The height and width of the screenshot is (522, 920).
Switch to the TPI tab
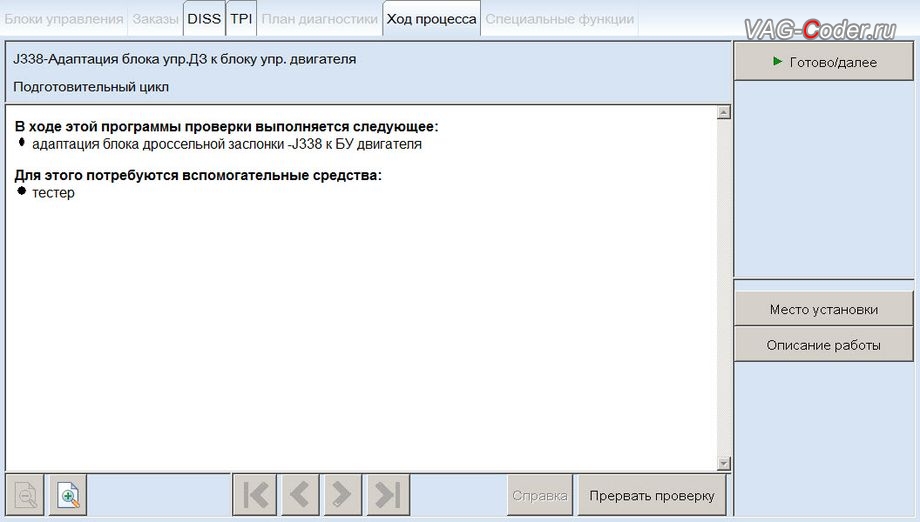coord(241,19)
